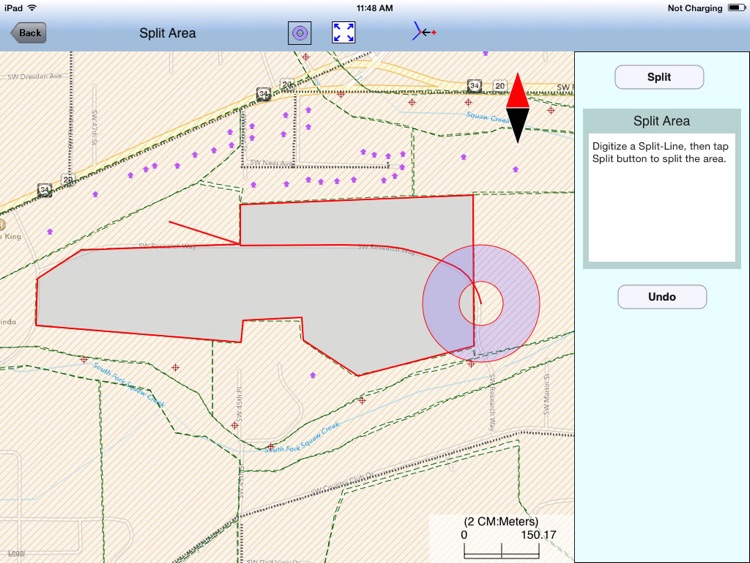The image size is (750, 563).
Task: Tap the WiFi status icon
Action: pos(32,8)
